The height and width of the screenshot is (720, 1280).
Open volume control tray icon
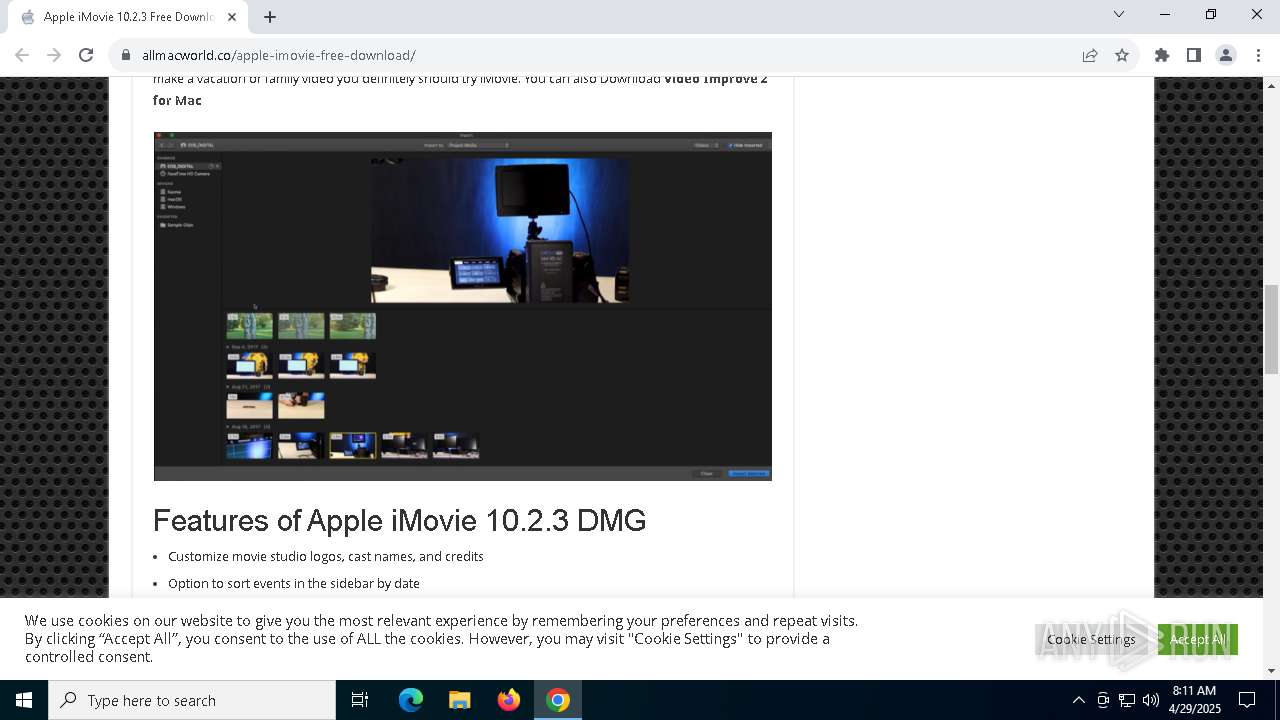[x=1151, y=700]
